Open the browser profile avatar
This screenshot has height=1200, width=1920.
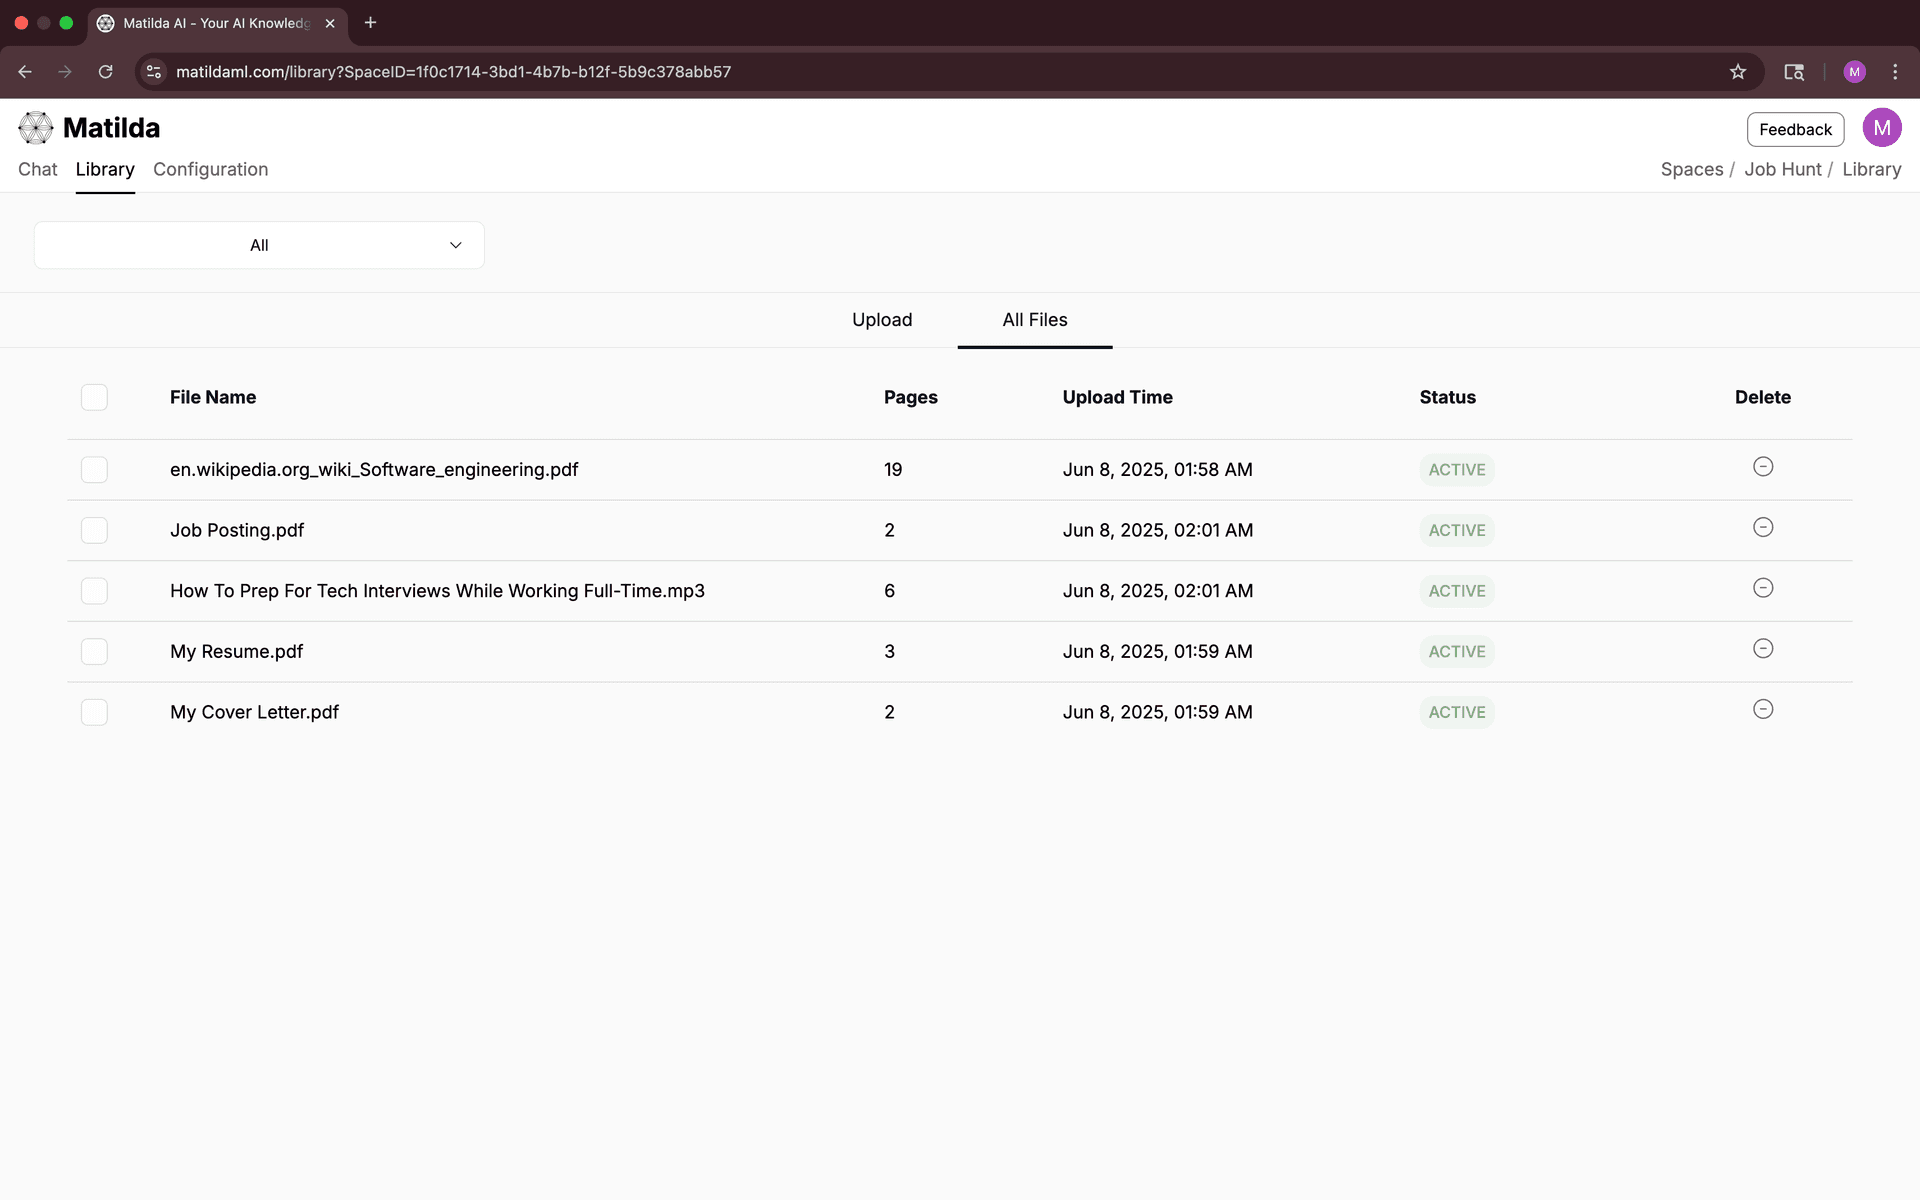[x=1855, y=71]
